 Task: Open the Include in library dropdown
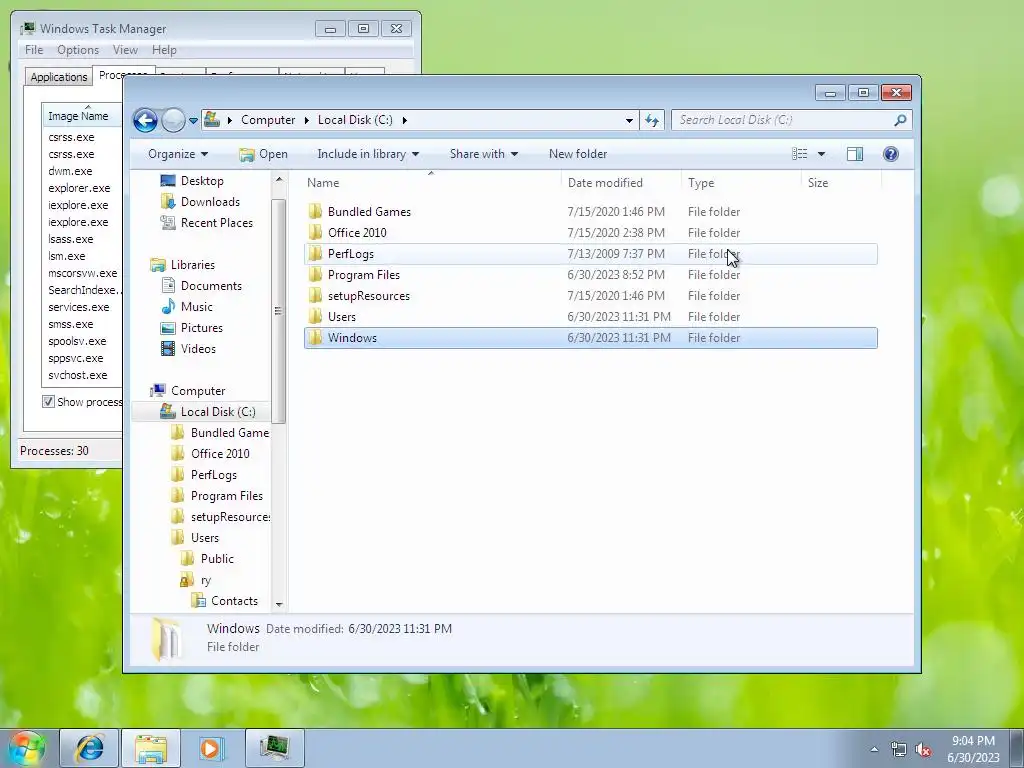click(368, 154)
